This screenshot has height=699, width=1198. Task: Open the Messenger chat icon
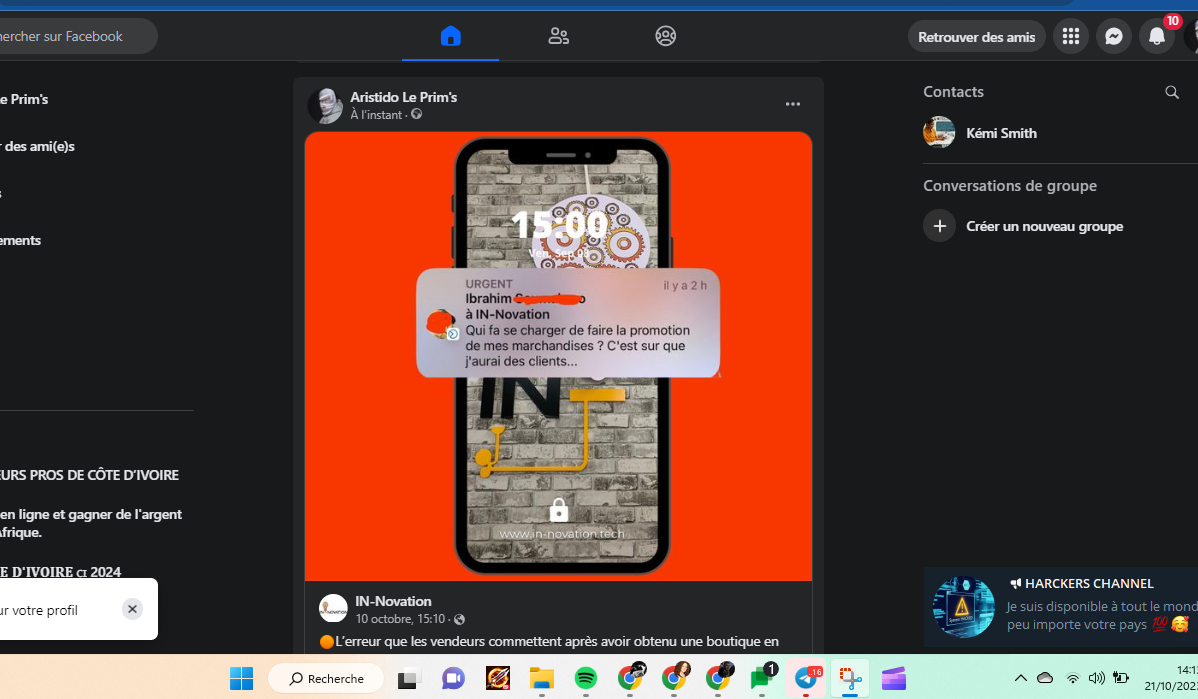1113,37
